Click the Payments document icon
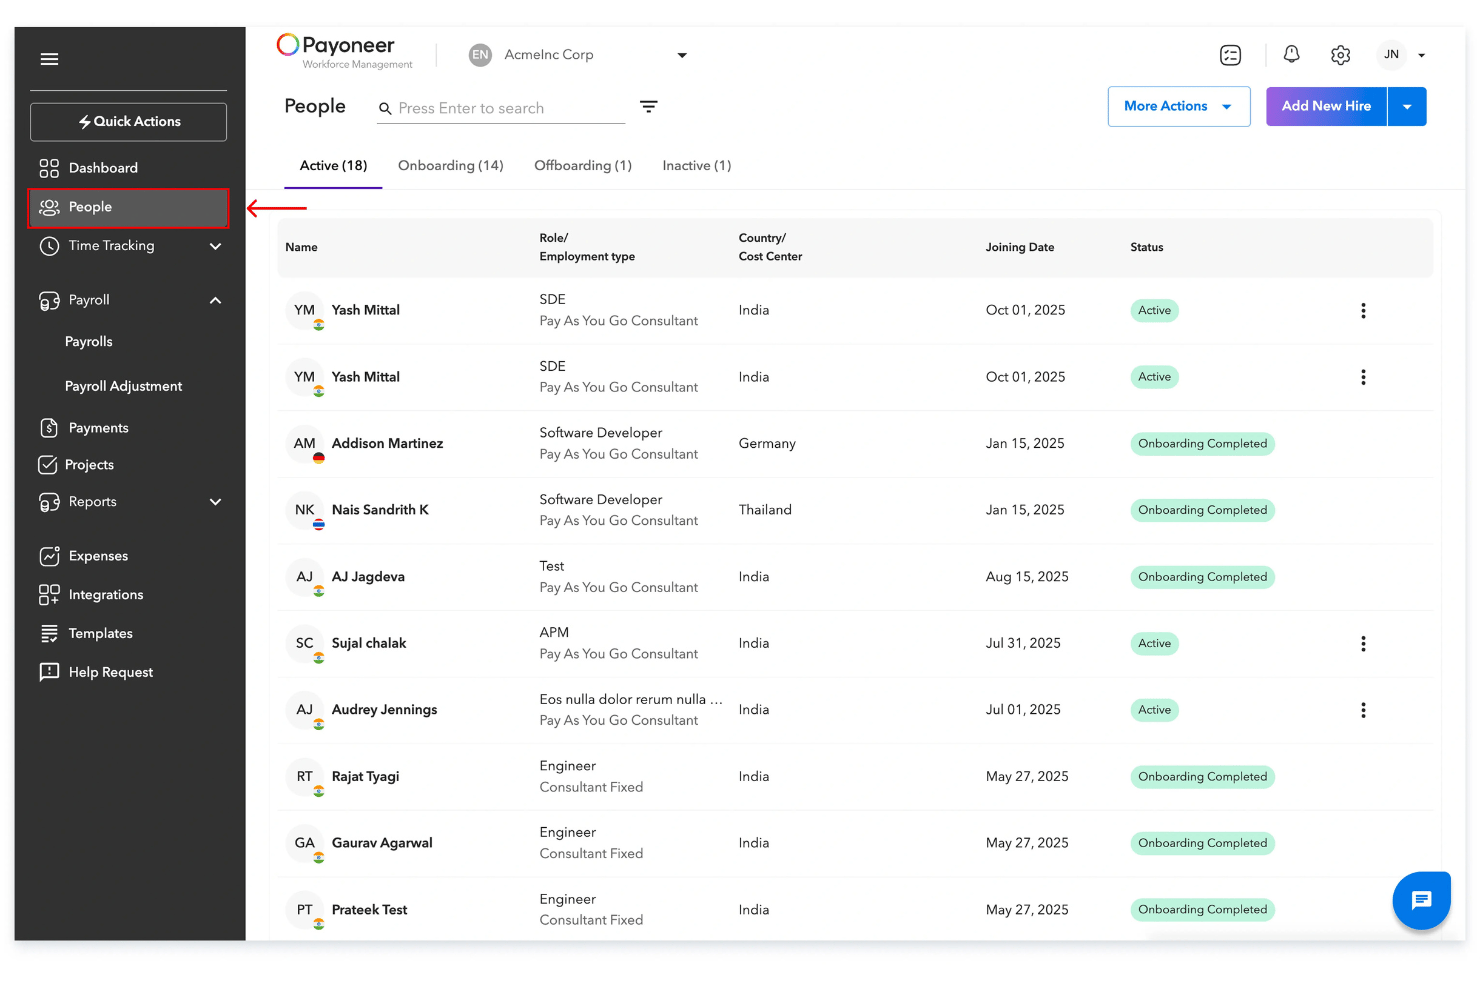 tap(49, 428)
